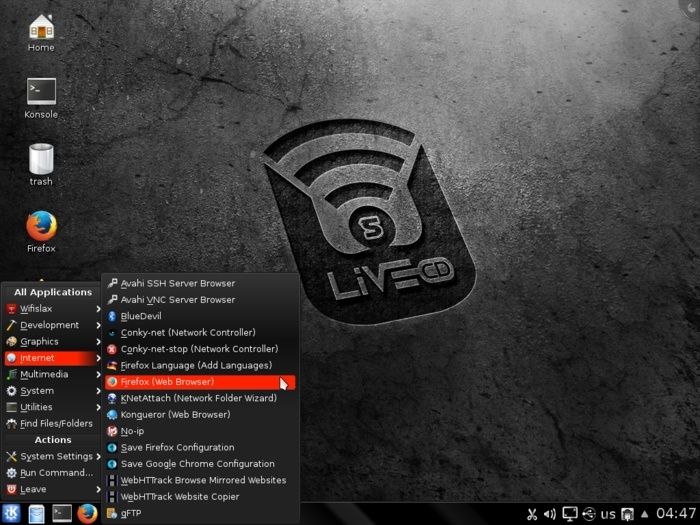The width and height of the screenshot is (700, 525).
Task: Open the Multimedia submenu
Action: tap(53, 374)
